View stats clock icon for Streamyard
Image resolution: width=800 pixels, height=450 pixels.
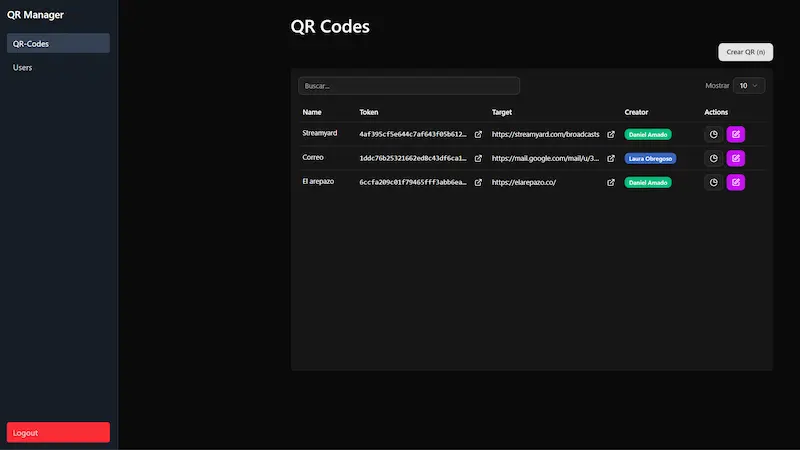[714, 134]
